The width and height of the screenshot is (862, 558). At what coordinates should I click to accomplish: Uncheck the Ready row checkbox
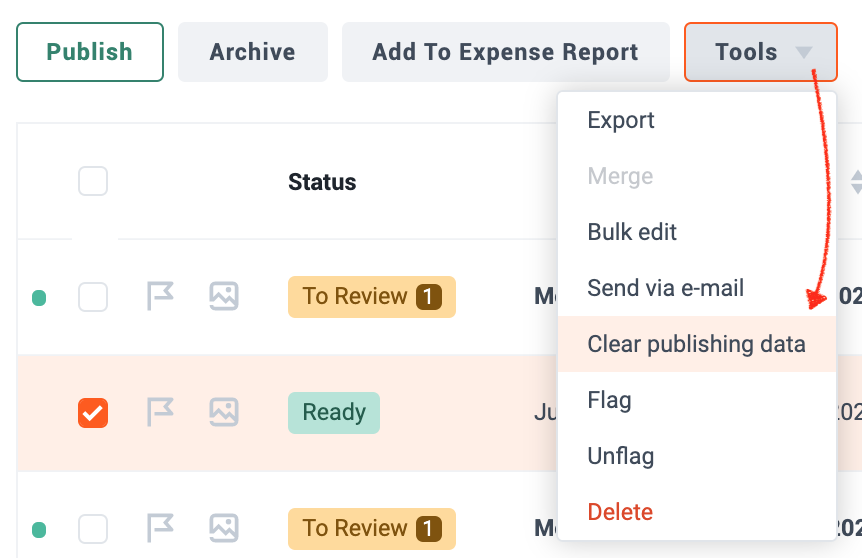93,413
